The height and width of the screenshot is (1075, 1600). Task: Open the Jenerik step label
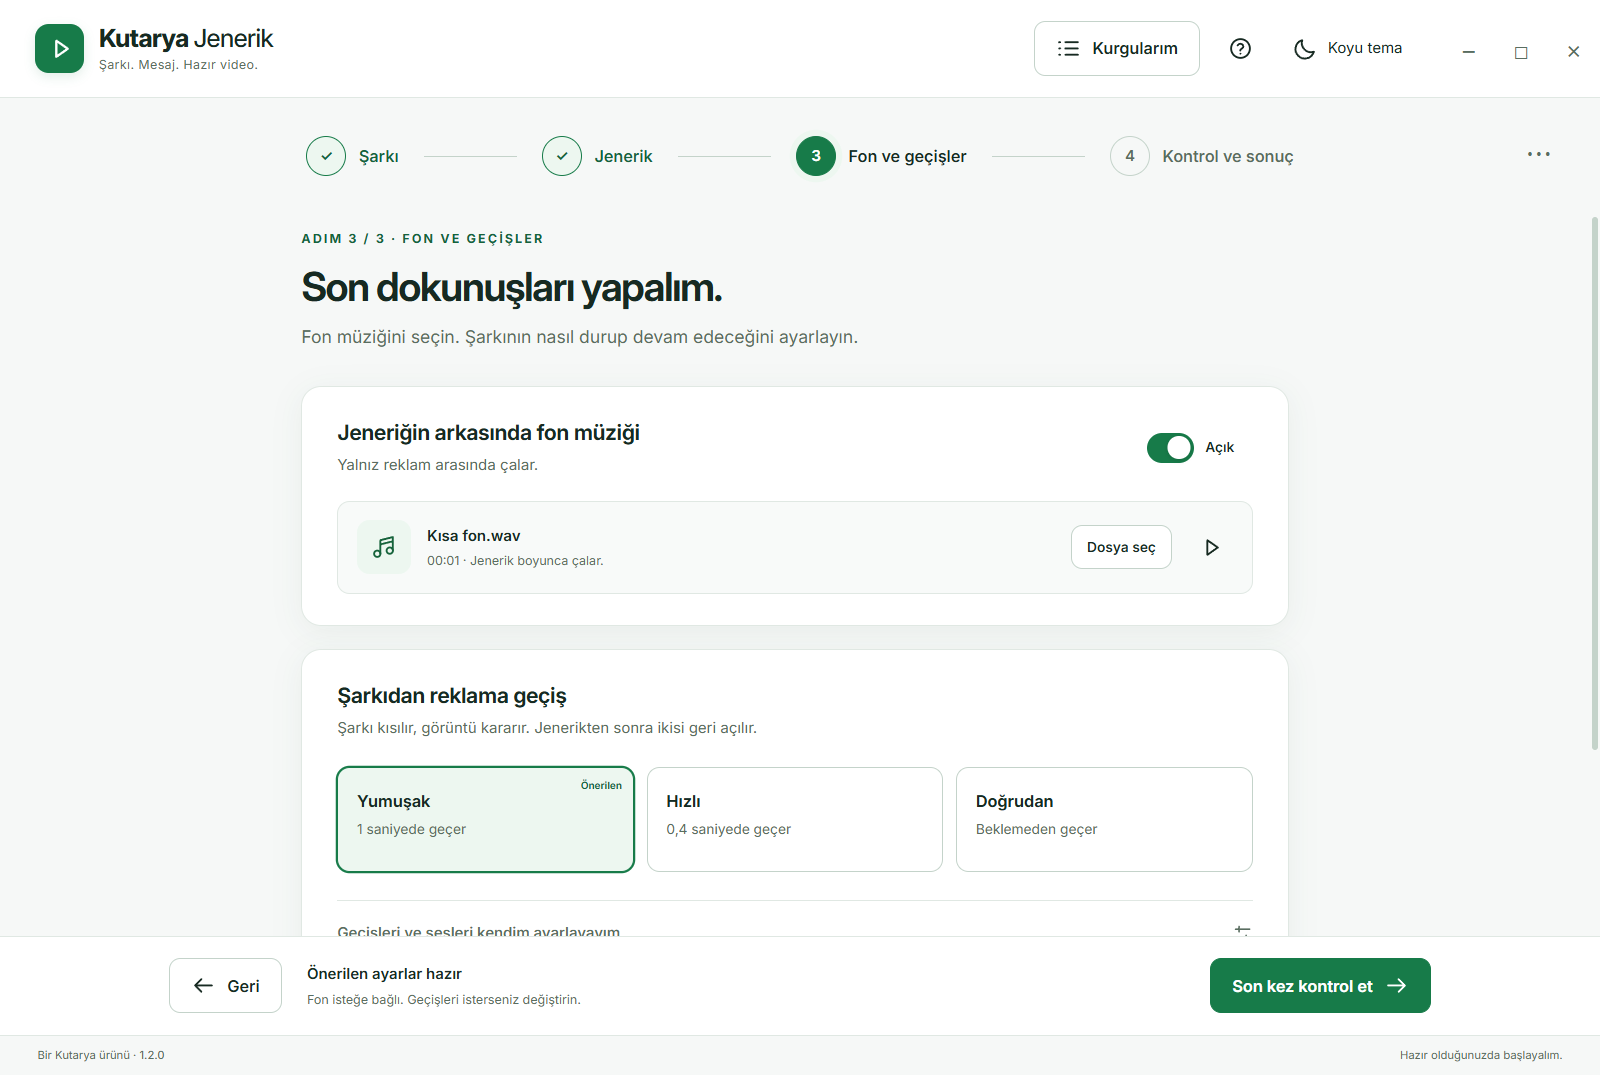click(x=623, y=157)
